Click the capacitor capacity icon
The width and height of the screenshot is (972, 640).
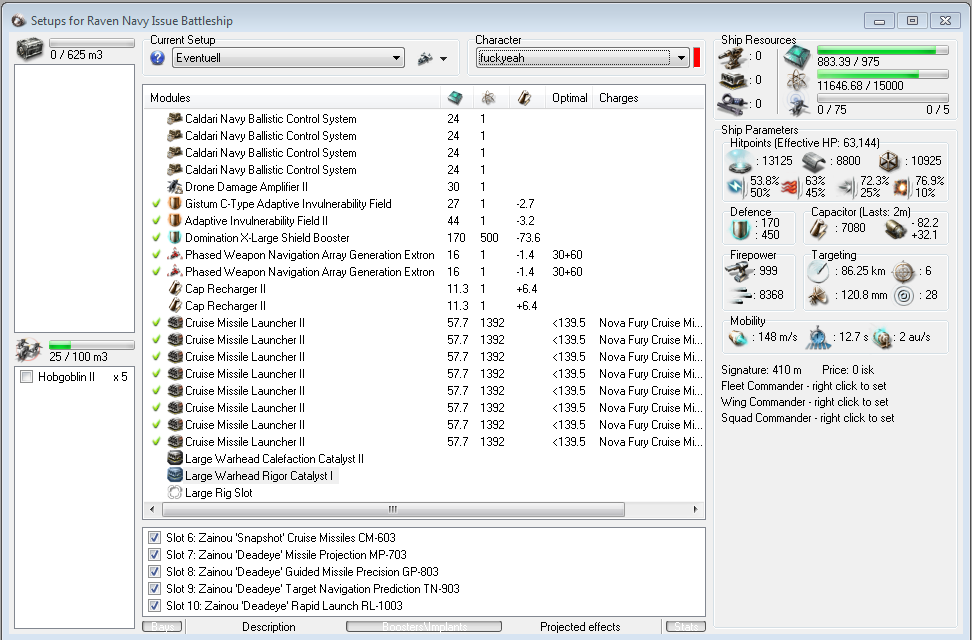[818, 229]
